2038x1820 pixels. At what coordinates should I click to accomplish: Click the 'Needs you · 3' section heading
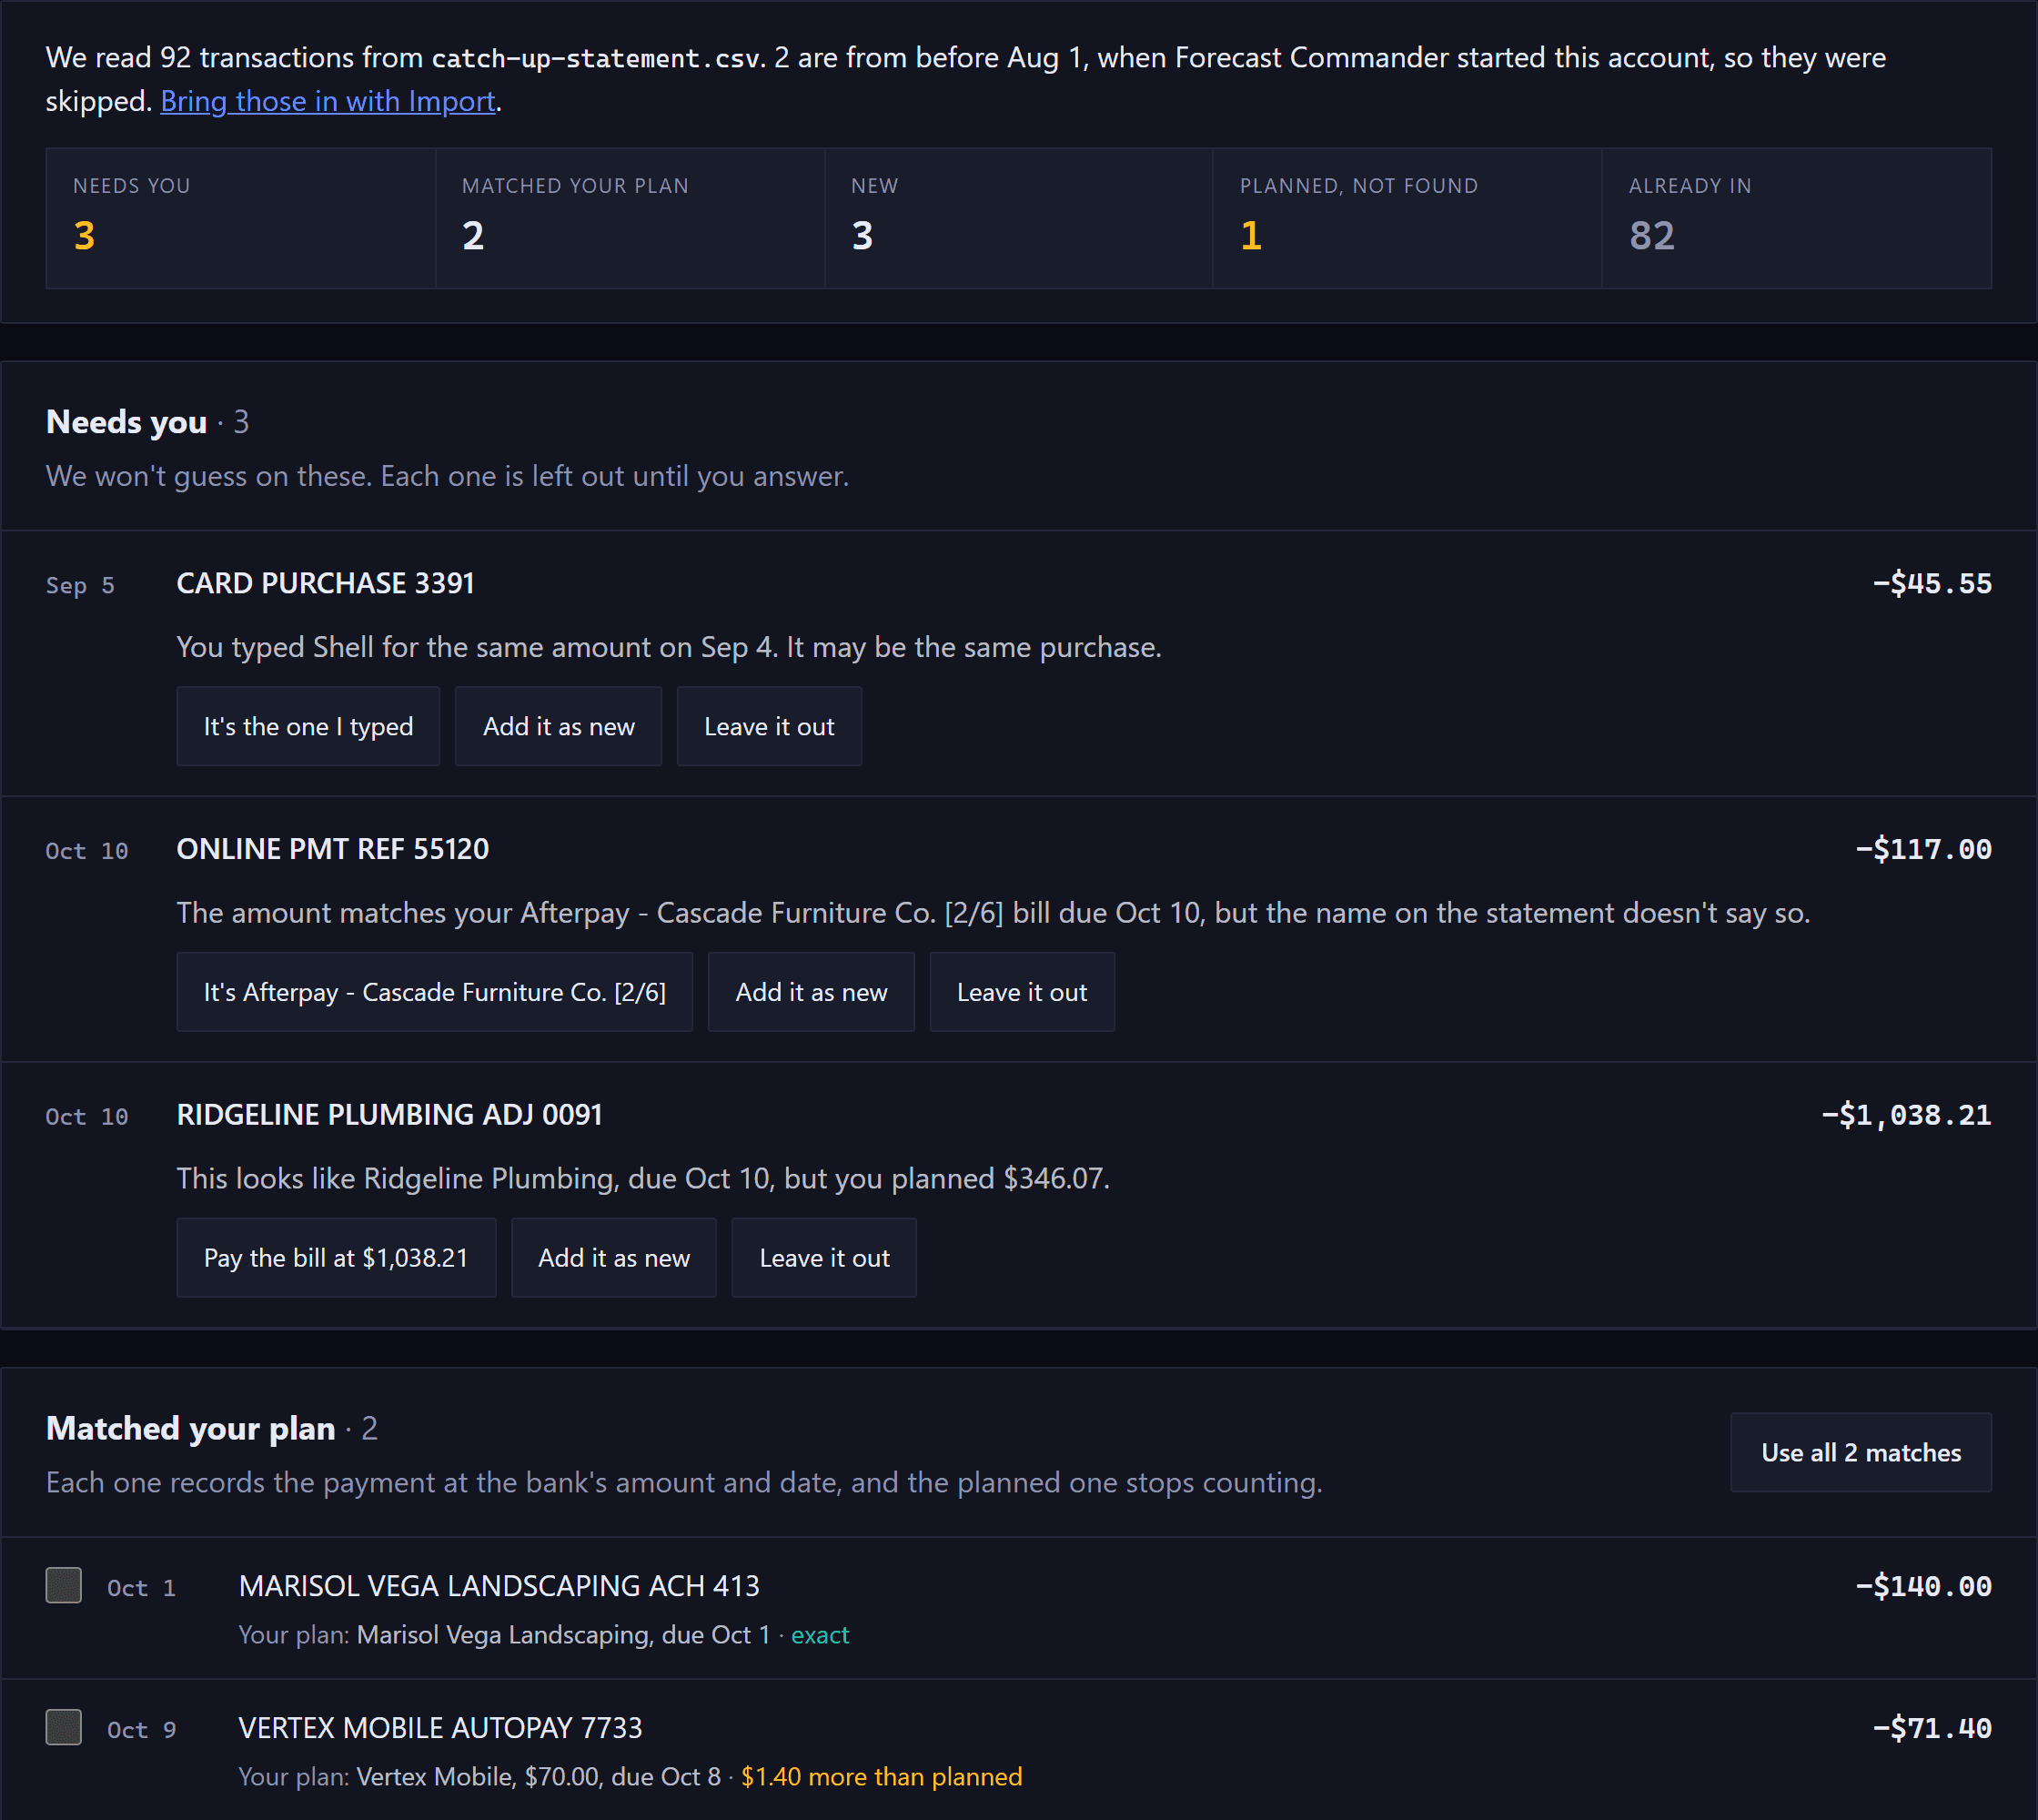tap(148, 422)
